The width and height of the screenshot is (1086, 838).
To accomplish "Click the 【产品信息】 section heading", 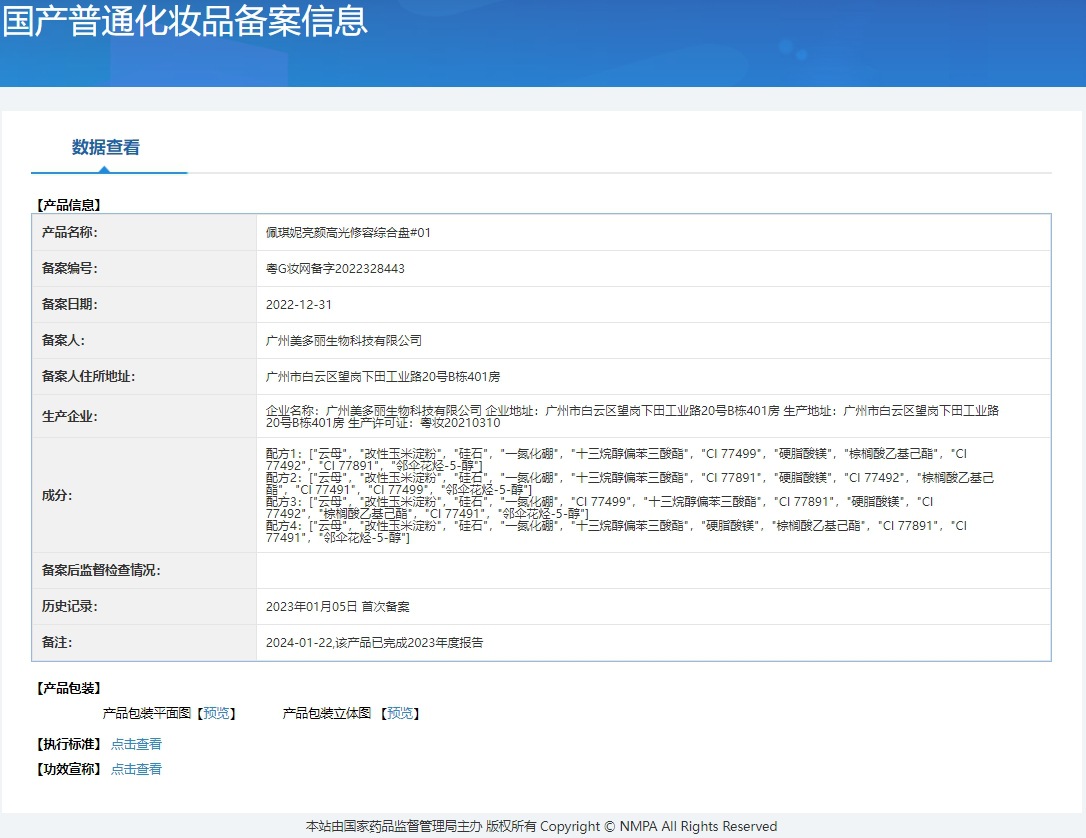I will [68, 205].
